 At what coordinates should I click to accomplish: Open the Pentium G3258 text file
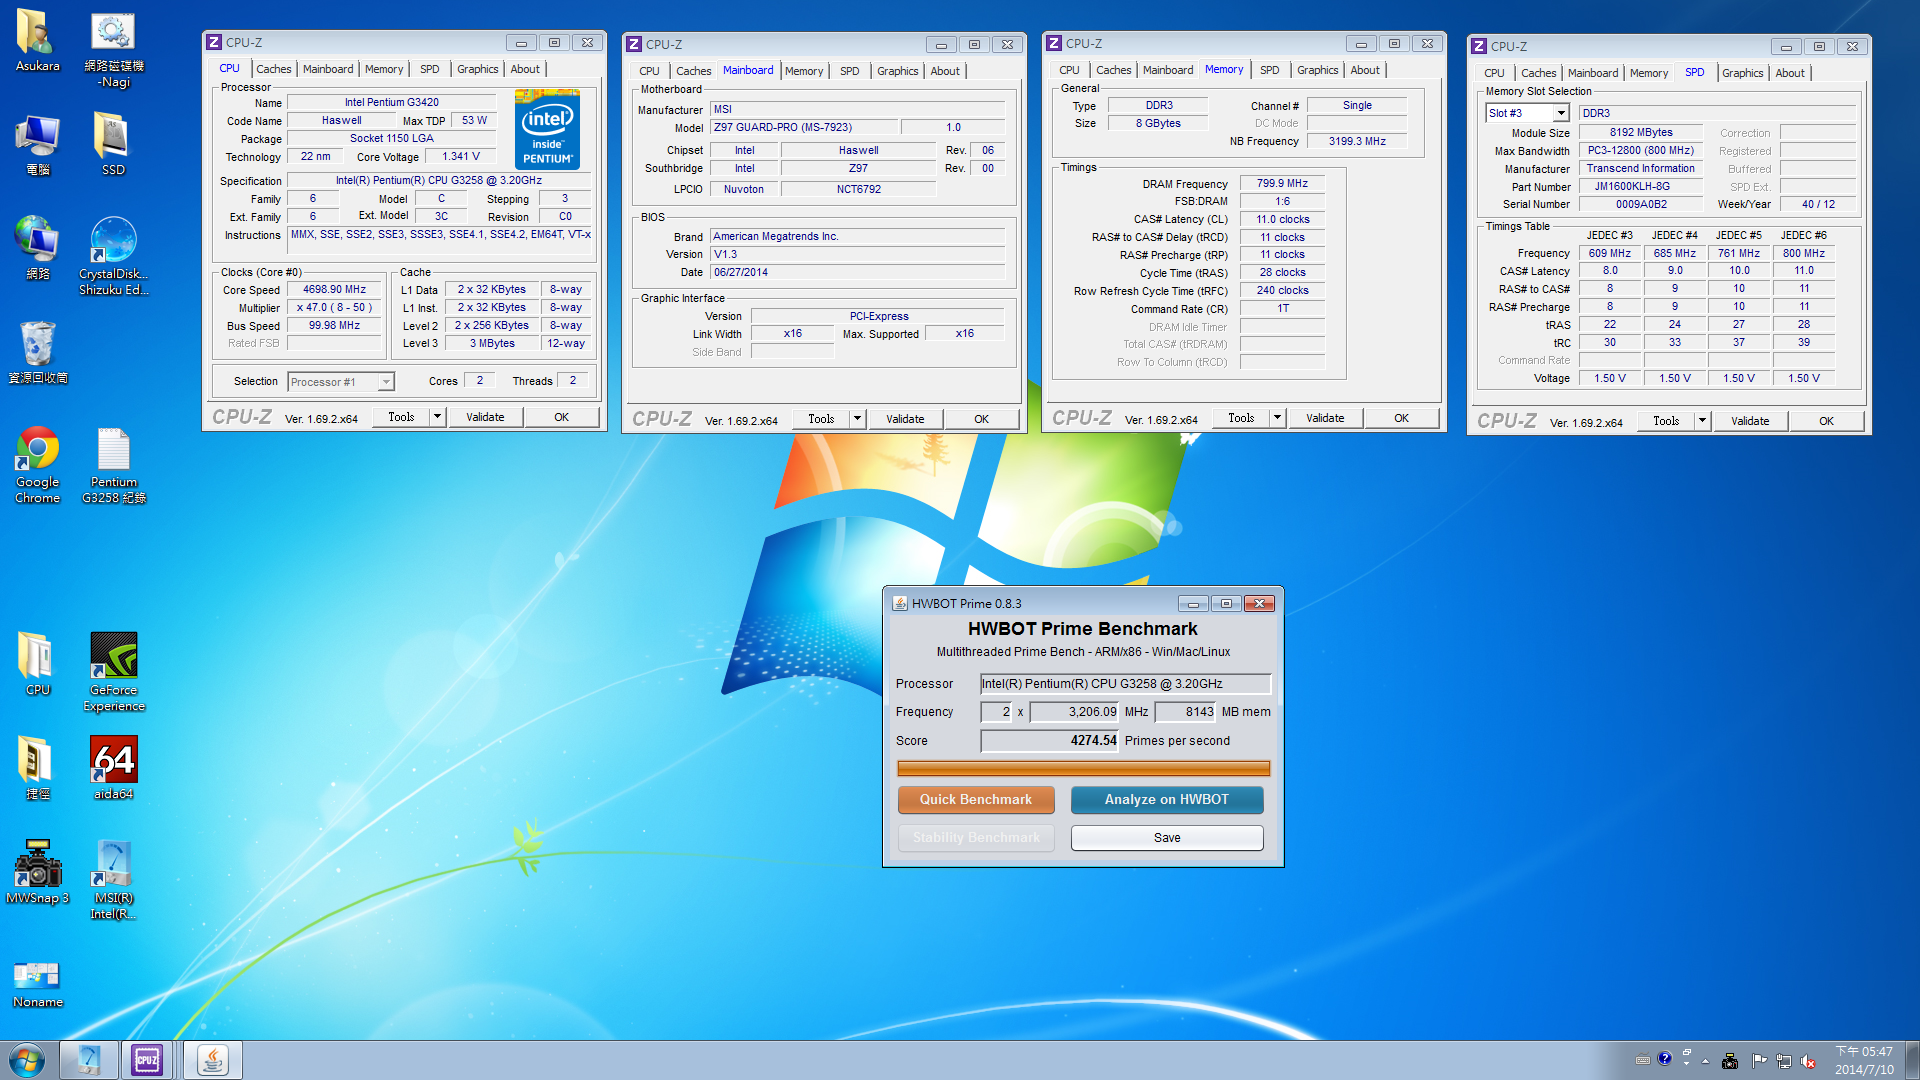point(113,464)
